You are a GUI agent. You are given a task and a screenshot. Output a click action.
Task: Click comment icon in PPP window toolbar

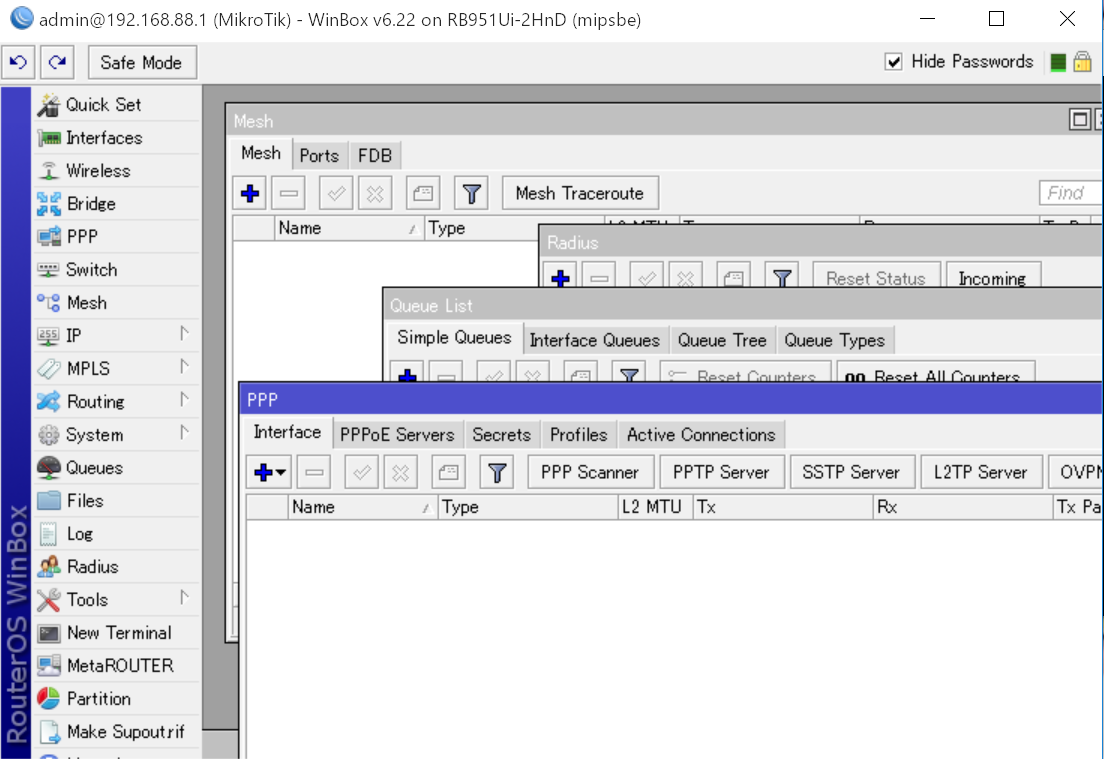(x=448, y=472)
